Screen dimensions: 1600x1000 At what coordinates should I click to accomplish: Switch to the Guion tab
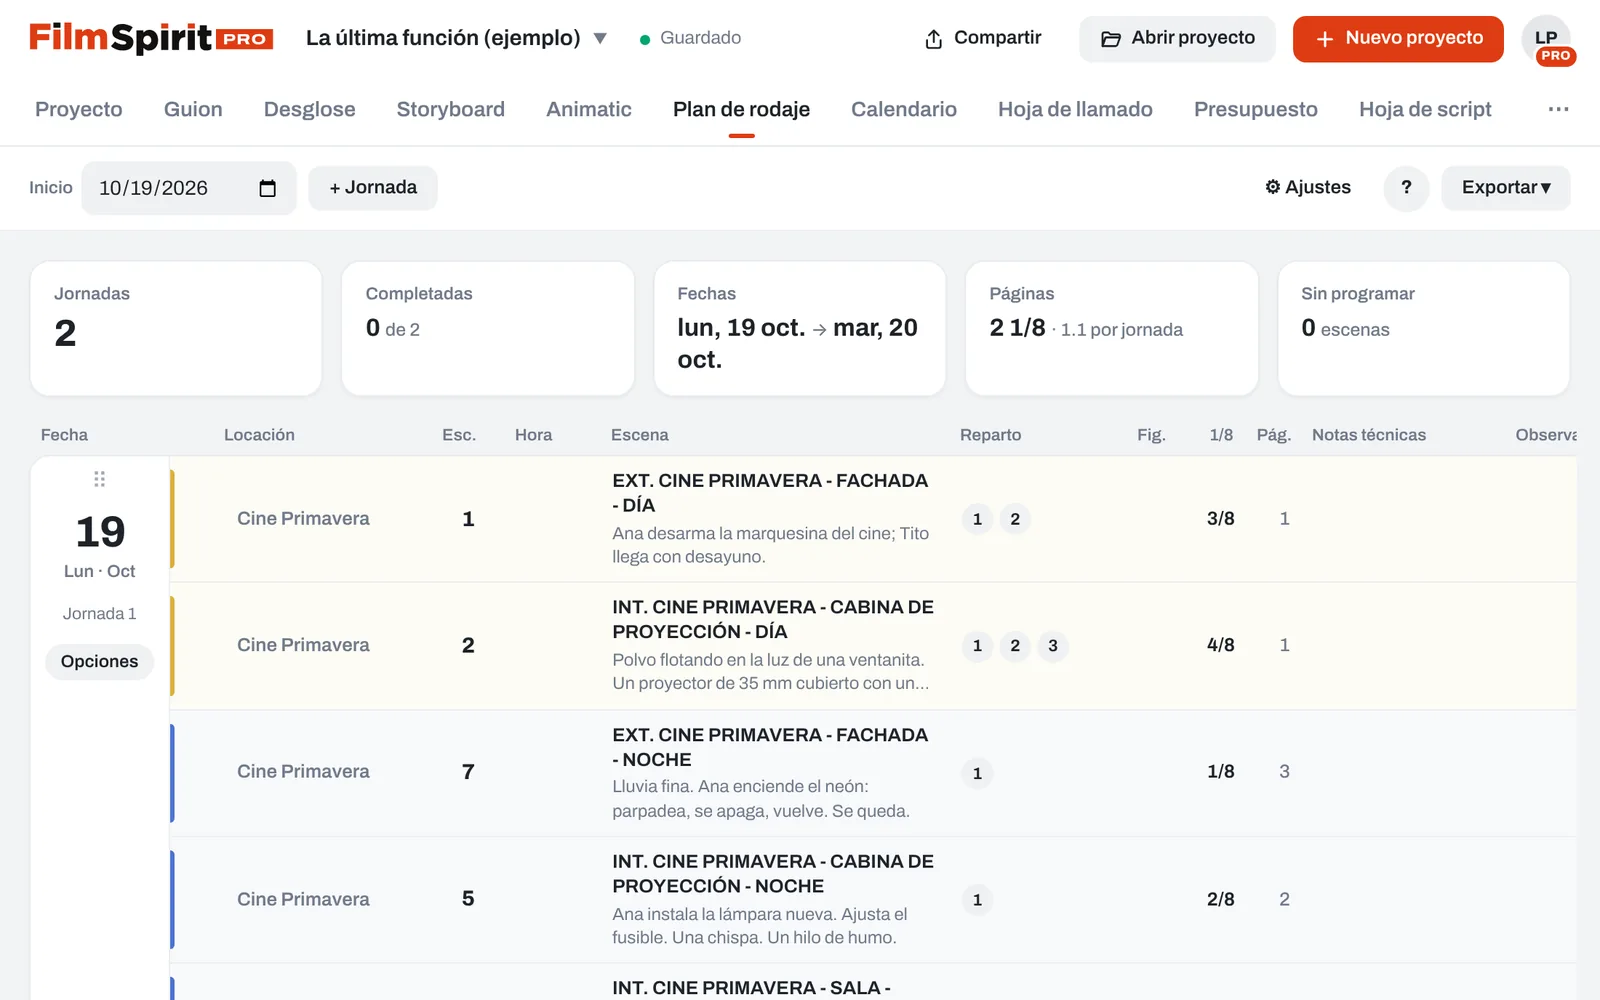pyautogui.click(x=193, y=109)
